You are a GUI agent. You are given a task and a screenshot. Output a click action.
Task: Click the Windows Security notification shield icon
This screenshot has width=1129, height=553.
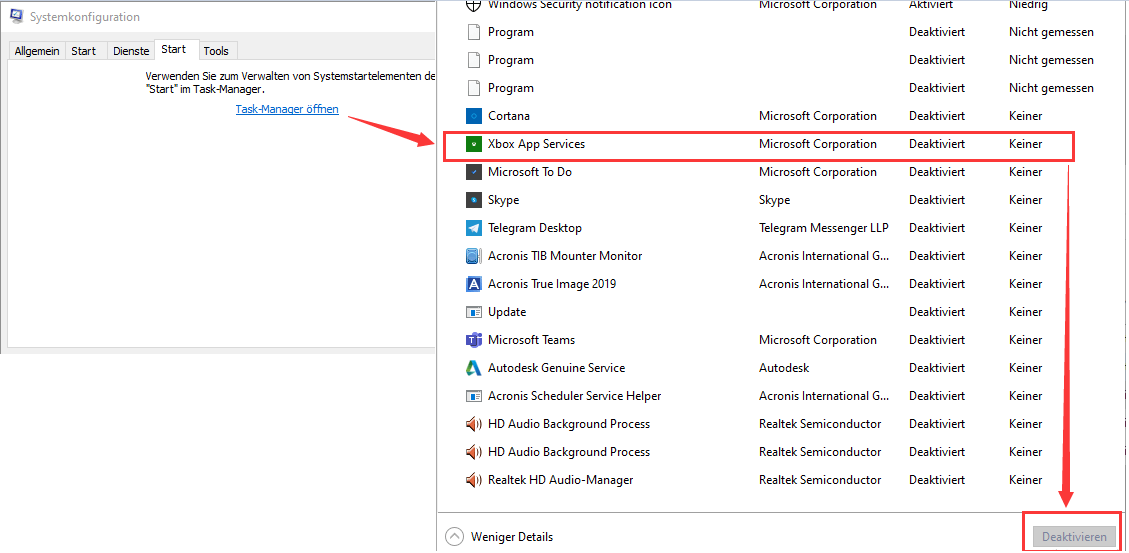(x=473, y=4)
